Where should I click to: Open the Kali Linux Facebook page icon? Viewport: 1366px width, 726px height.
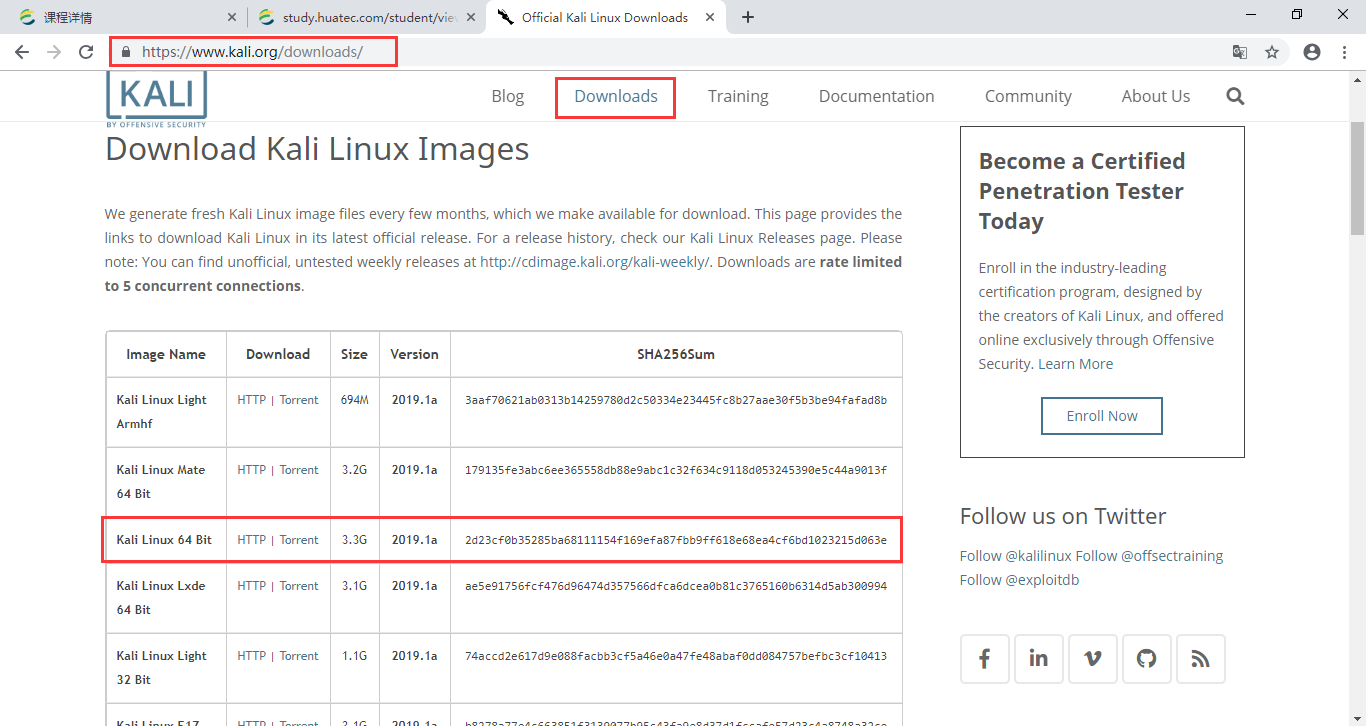[x=984, y=658]
